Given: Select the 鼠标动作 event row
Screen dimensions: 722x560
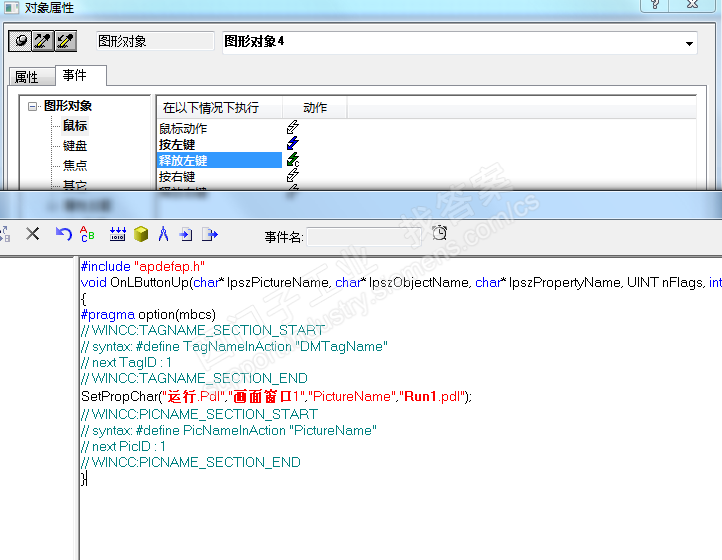Looking at the screenshot, I should [x=183, y=128].
